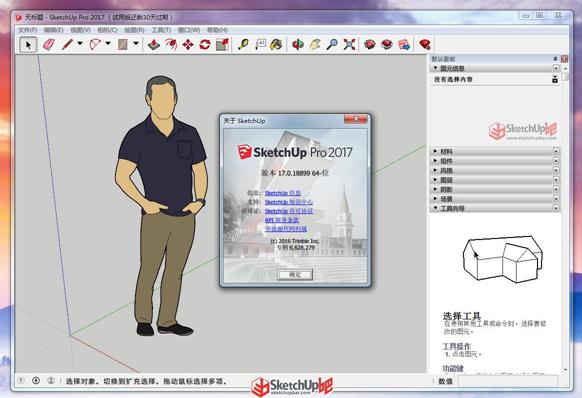Select the Rectangle shape tool
The image size is (582, 398).
click(123, 45)
